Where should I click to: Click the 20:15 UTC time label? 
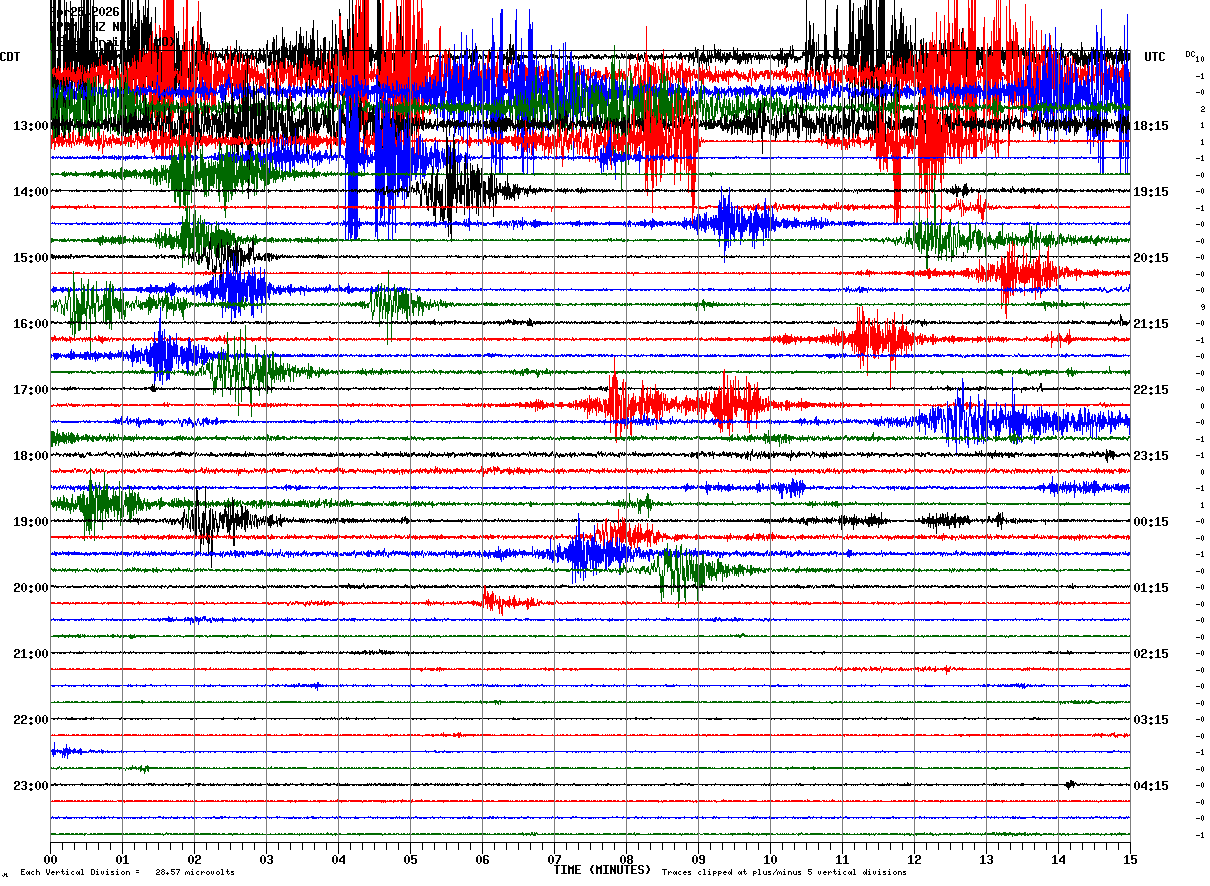pos(1150,258)
